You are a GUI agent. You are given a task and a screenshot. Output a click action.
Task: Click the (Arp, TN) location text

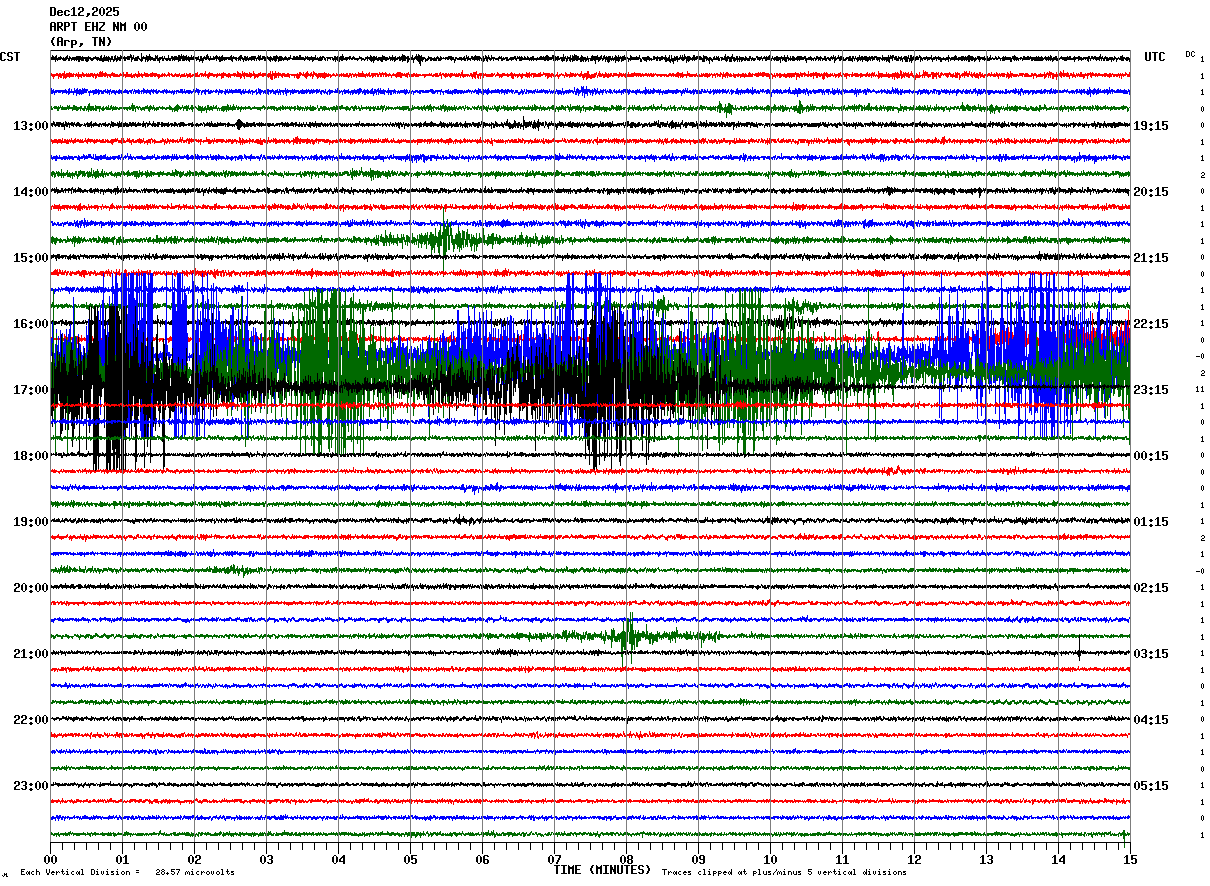(x=81, y=42)
